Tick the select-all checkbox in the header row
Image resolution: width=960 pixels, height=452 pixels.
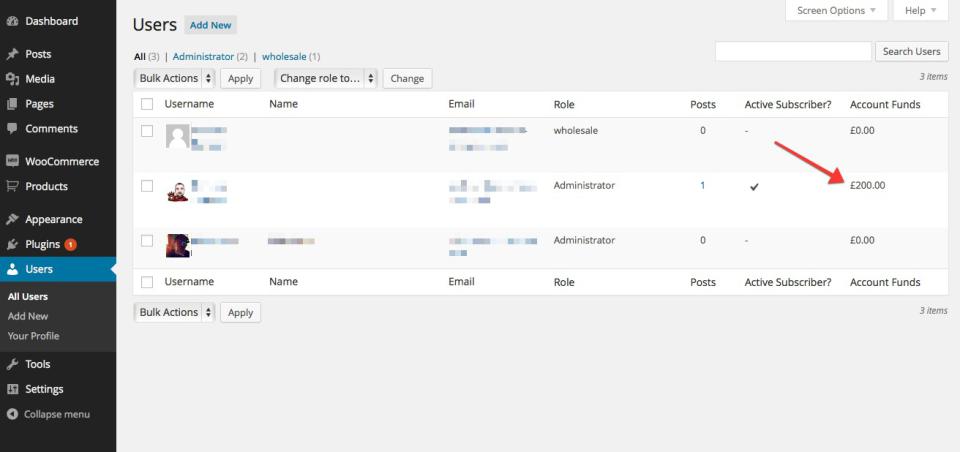pyautogui.click(x=147, y=104)
